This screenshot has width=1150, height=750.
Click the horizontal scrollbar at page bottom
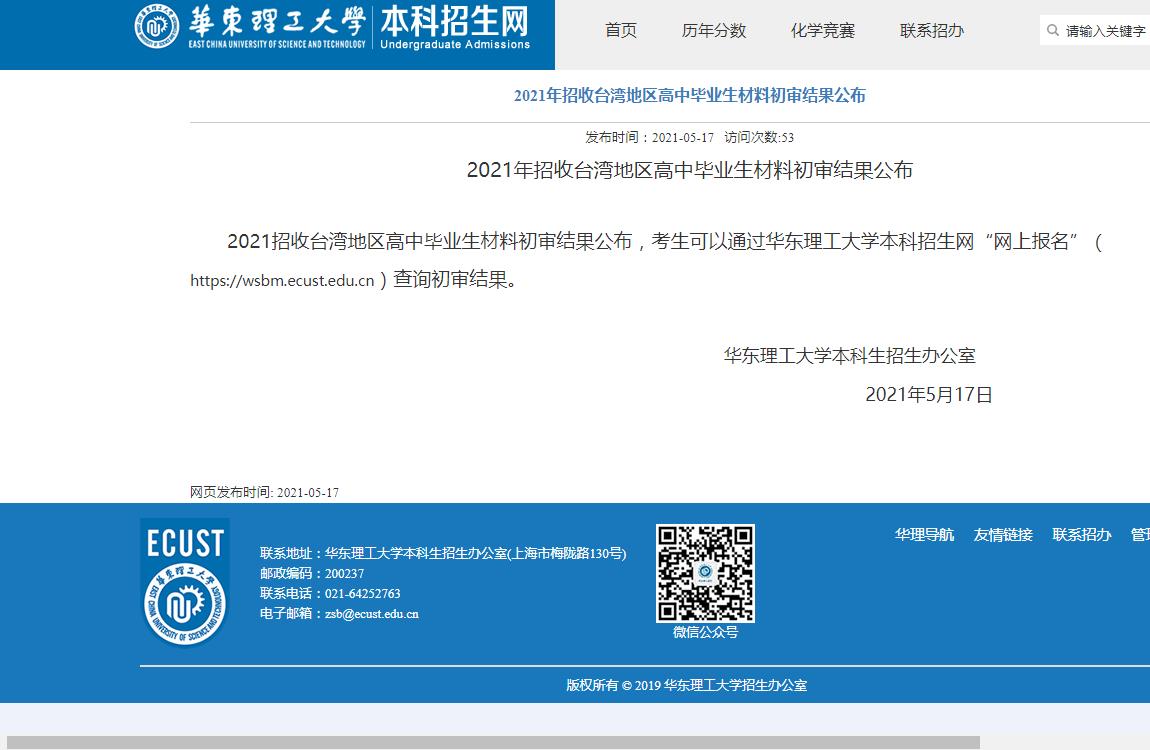[492, 743]
